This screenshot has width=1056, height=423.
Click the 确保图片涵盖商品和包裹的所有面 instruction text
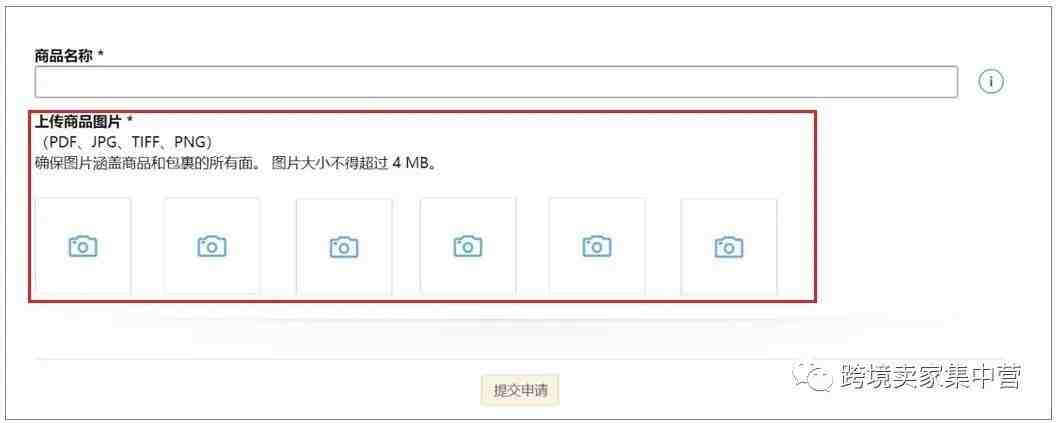pos(146,164)
